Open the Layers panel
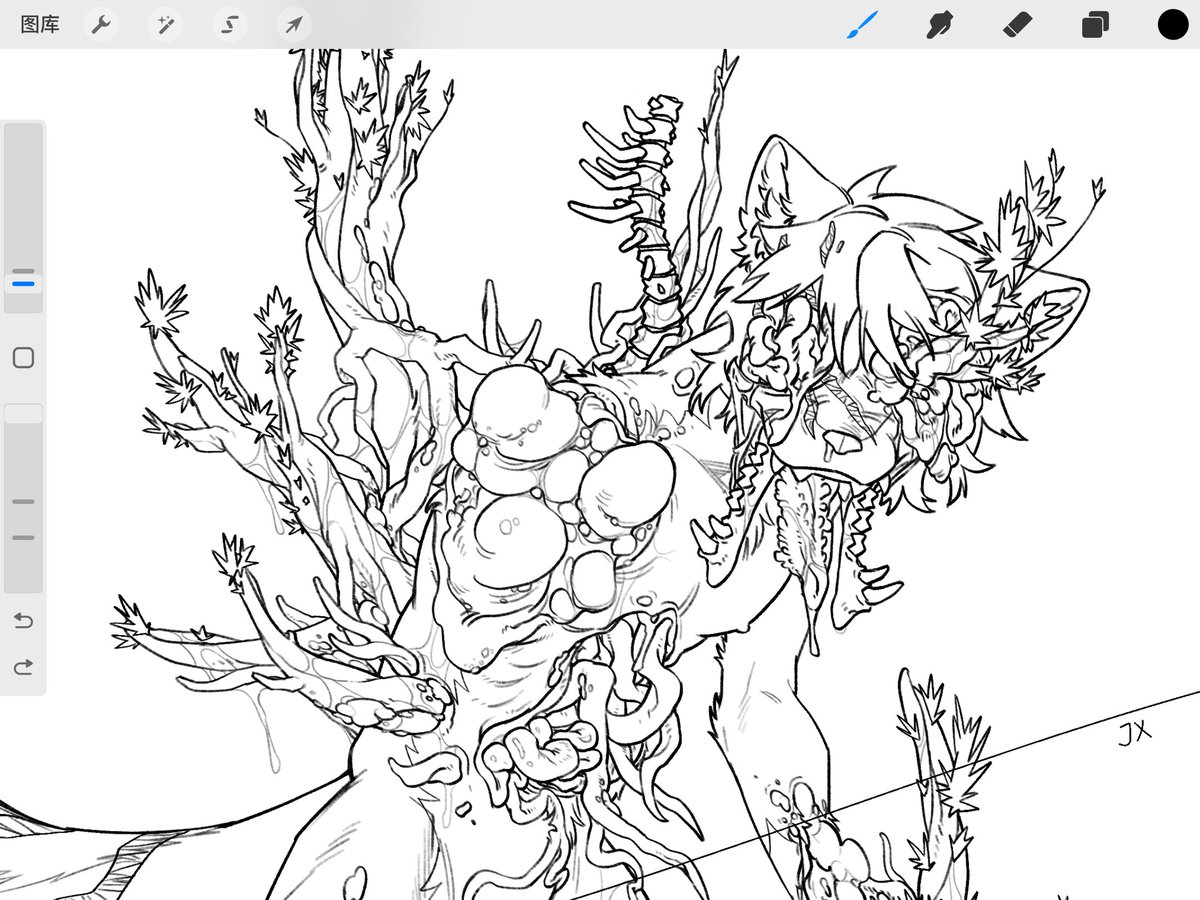The width and height of the screenshot is (1200, 900). point(1095,25)
